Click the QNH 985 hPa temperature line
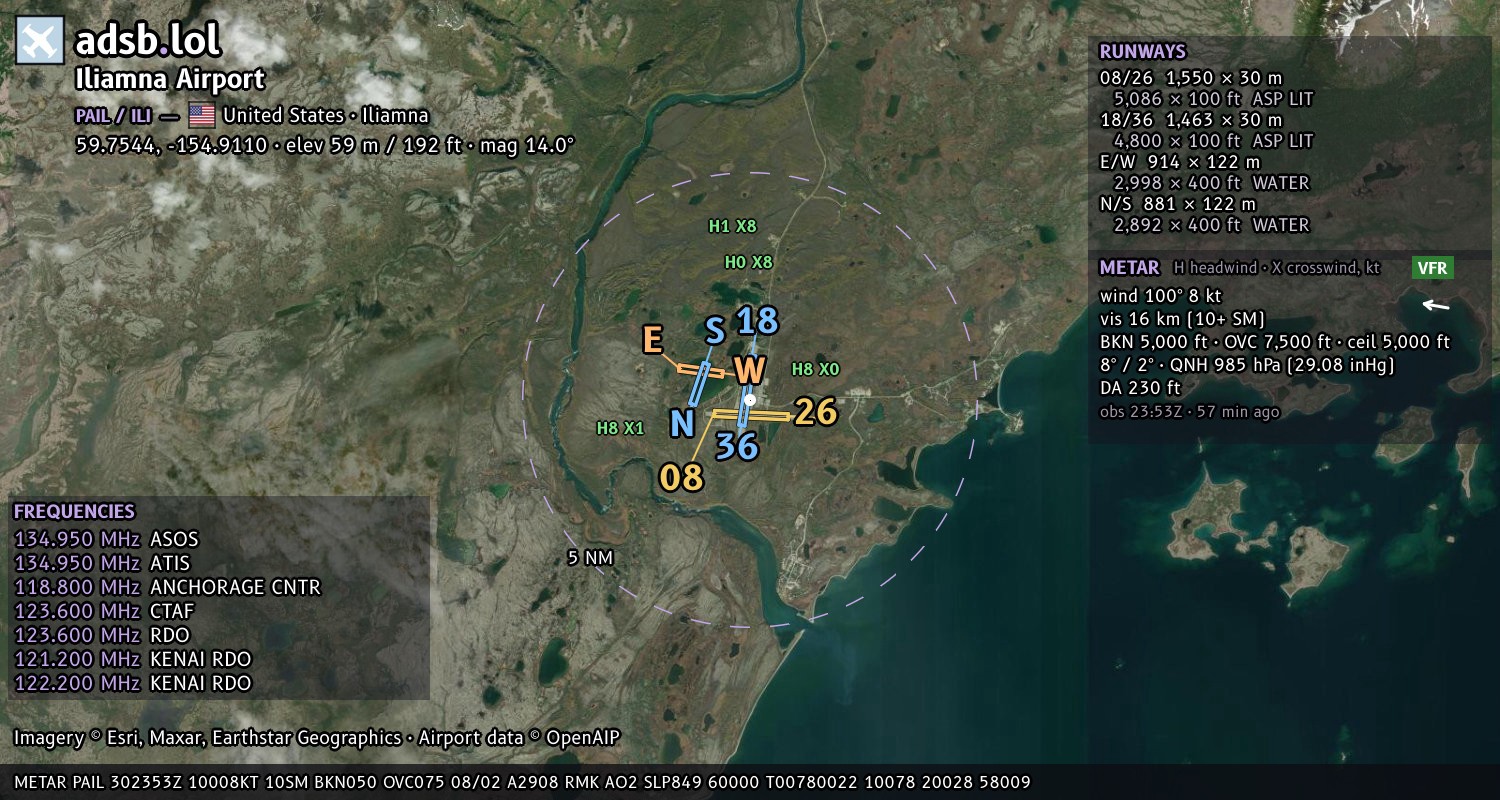The image size is (1500, 800). [1247, 365]
